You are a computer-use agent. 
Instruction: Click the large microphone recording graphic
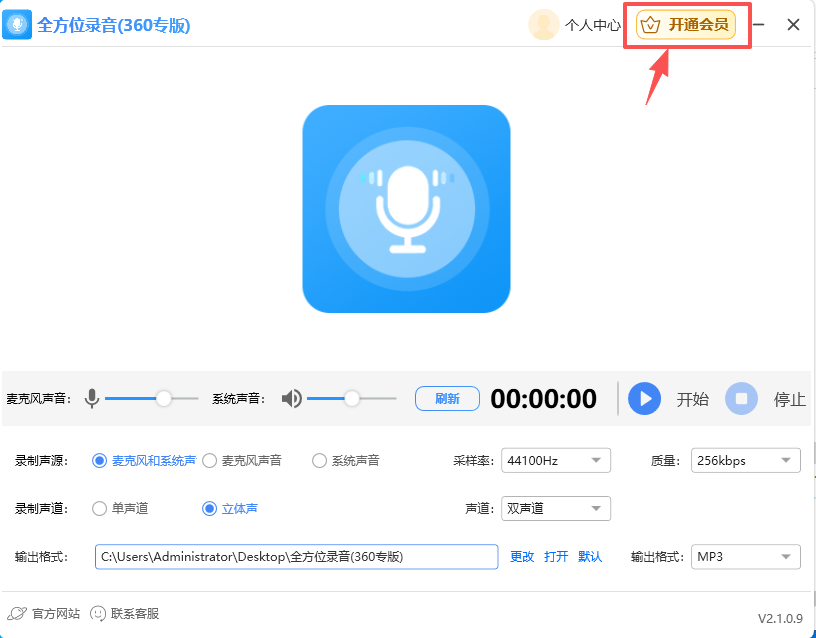click(x=406, y=209)
